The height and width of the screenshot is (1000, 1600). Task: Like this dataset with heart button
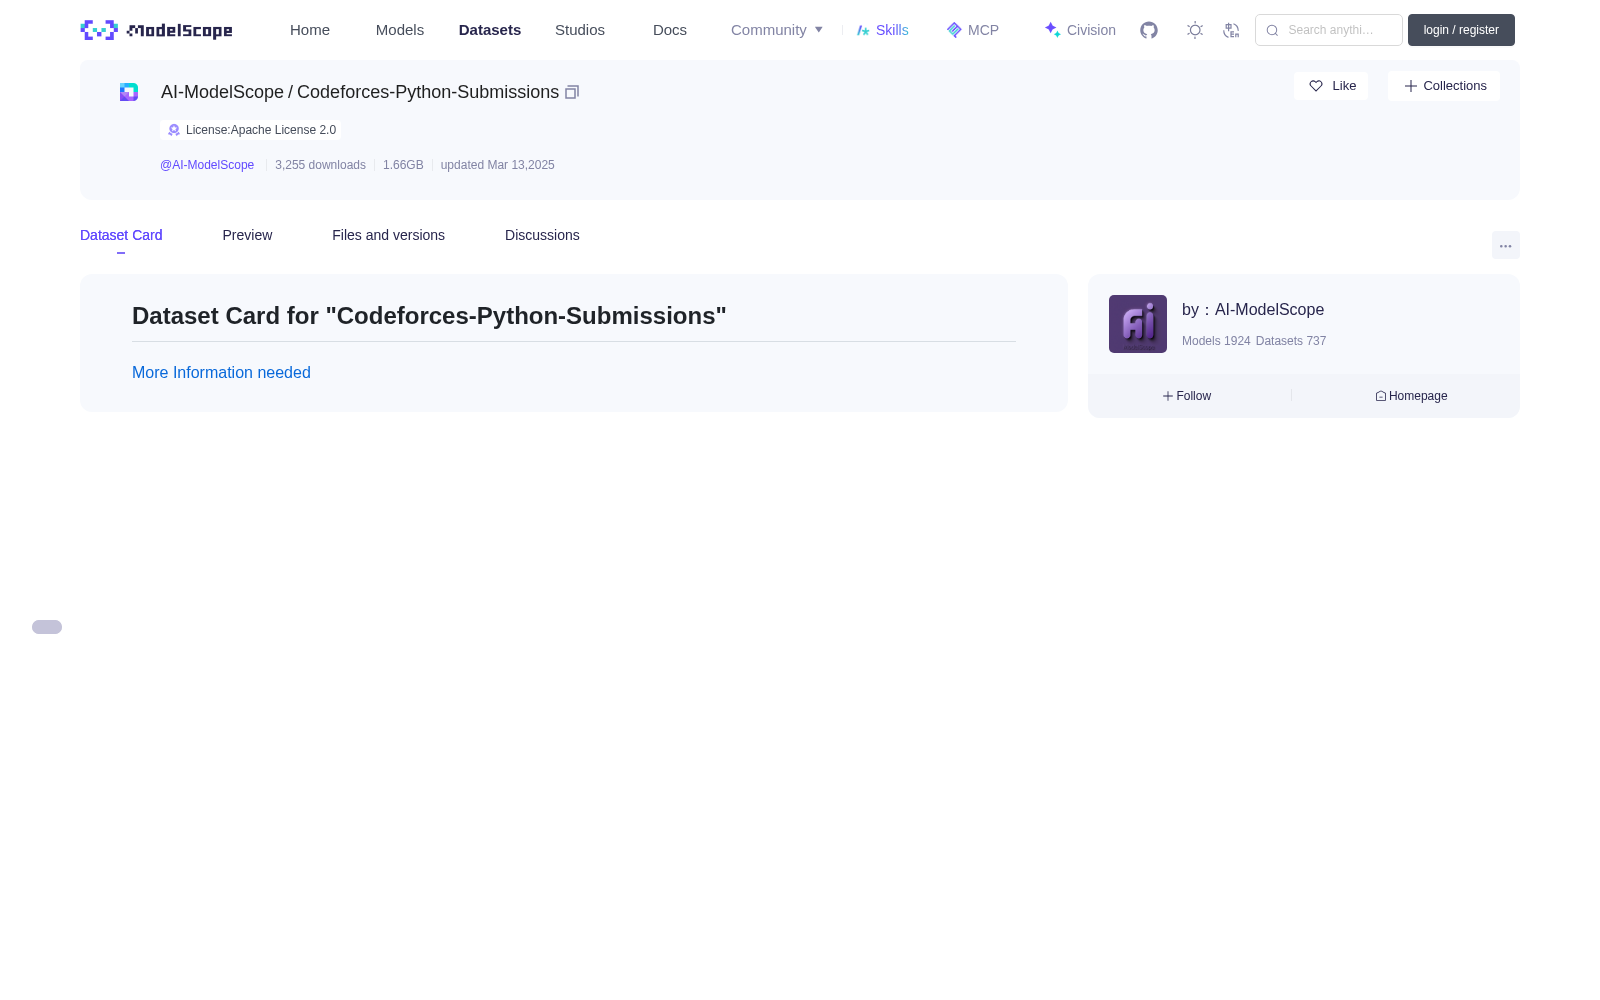1331,86
